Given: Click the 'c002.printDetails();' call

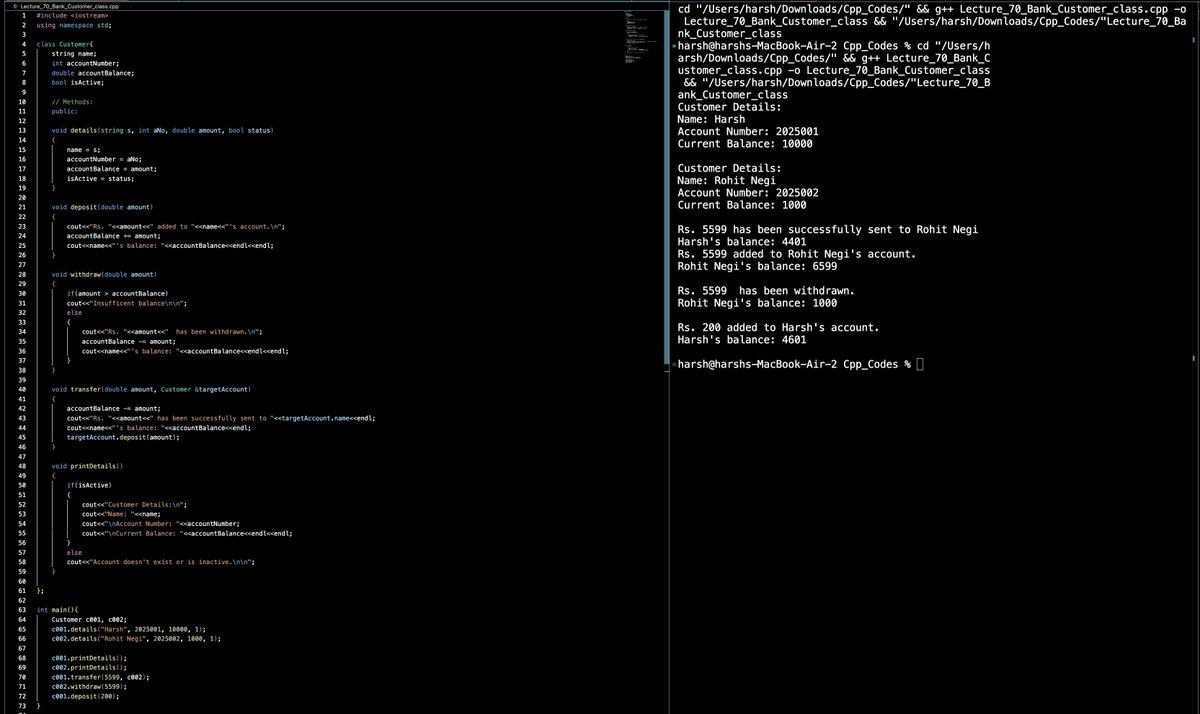Looking at the screenshot, I should coord(90,667).
